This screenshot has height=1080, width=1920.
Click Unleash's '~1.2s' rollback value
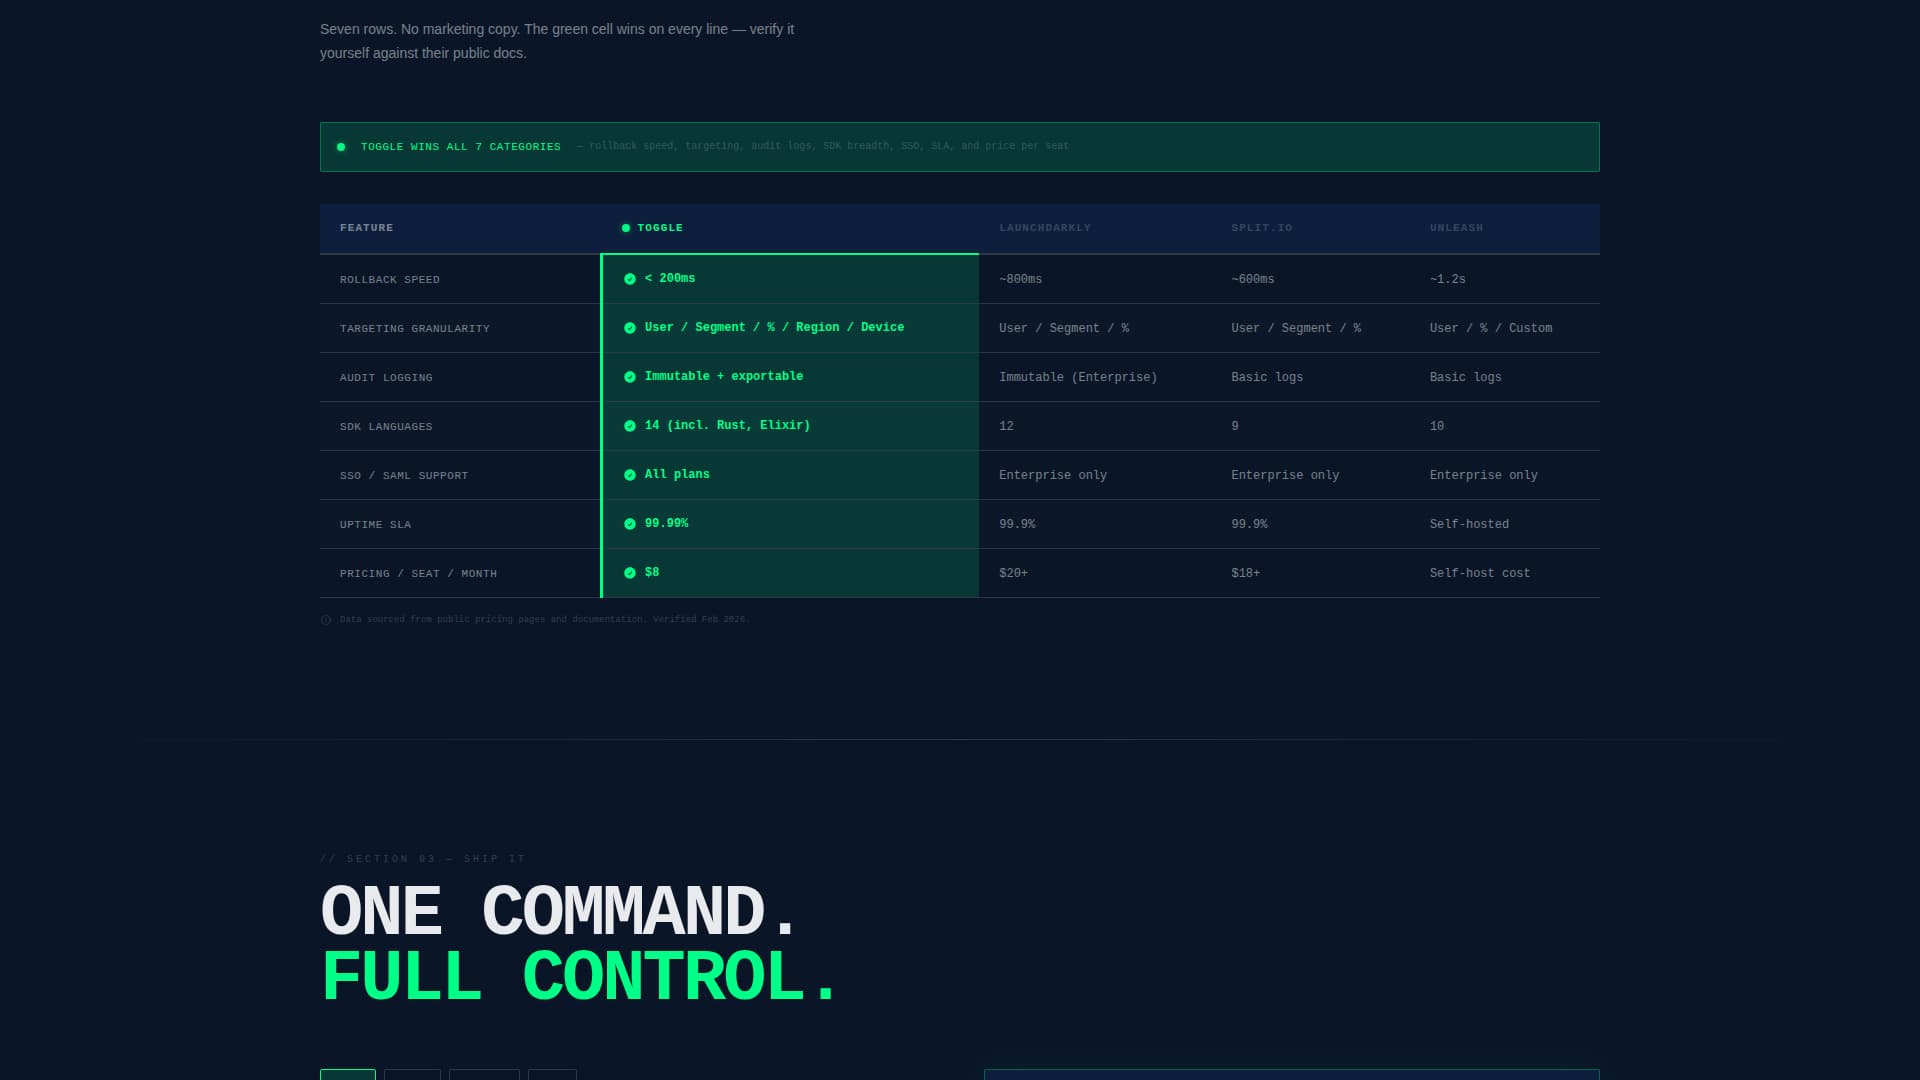[1447, 279]
